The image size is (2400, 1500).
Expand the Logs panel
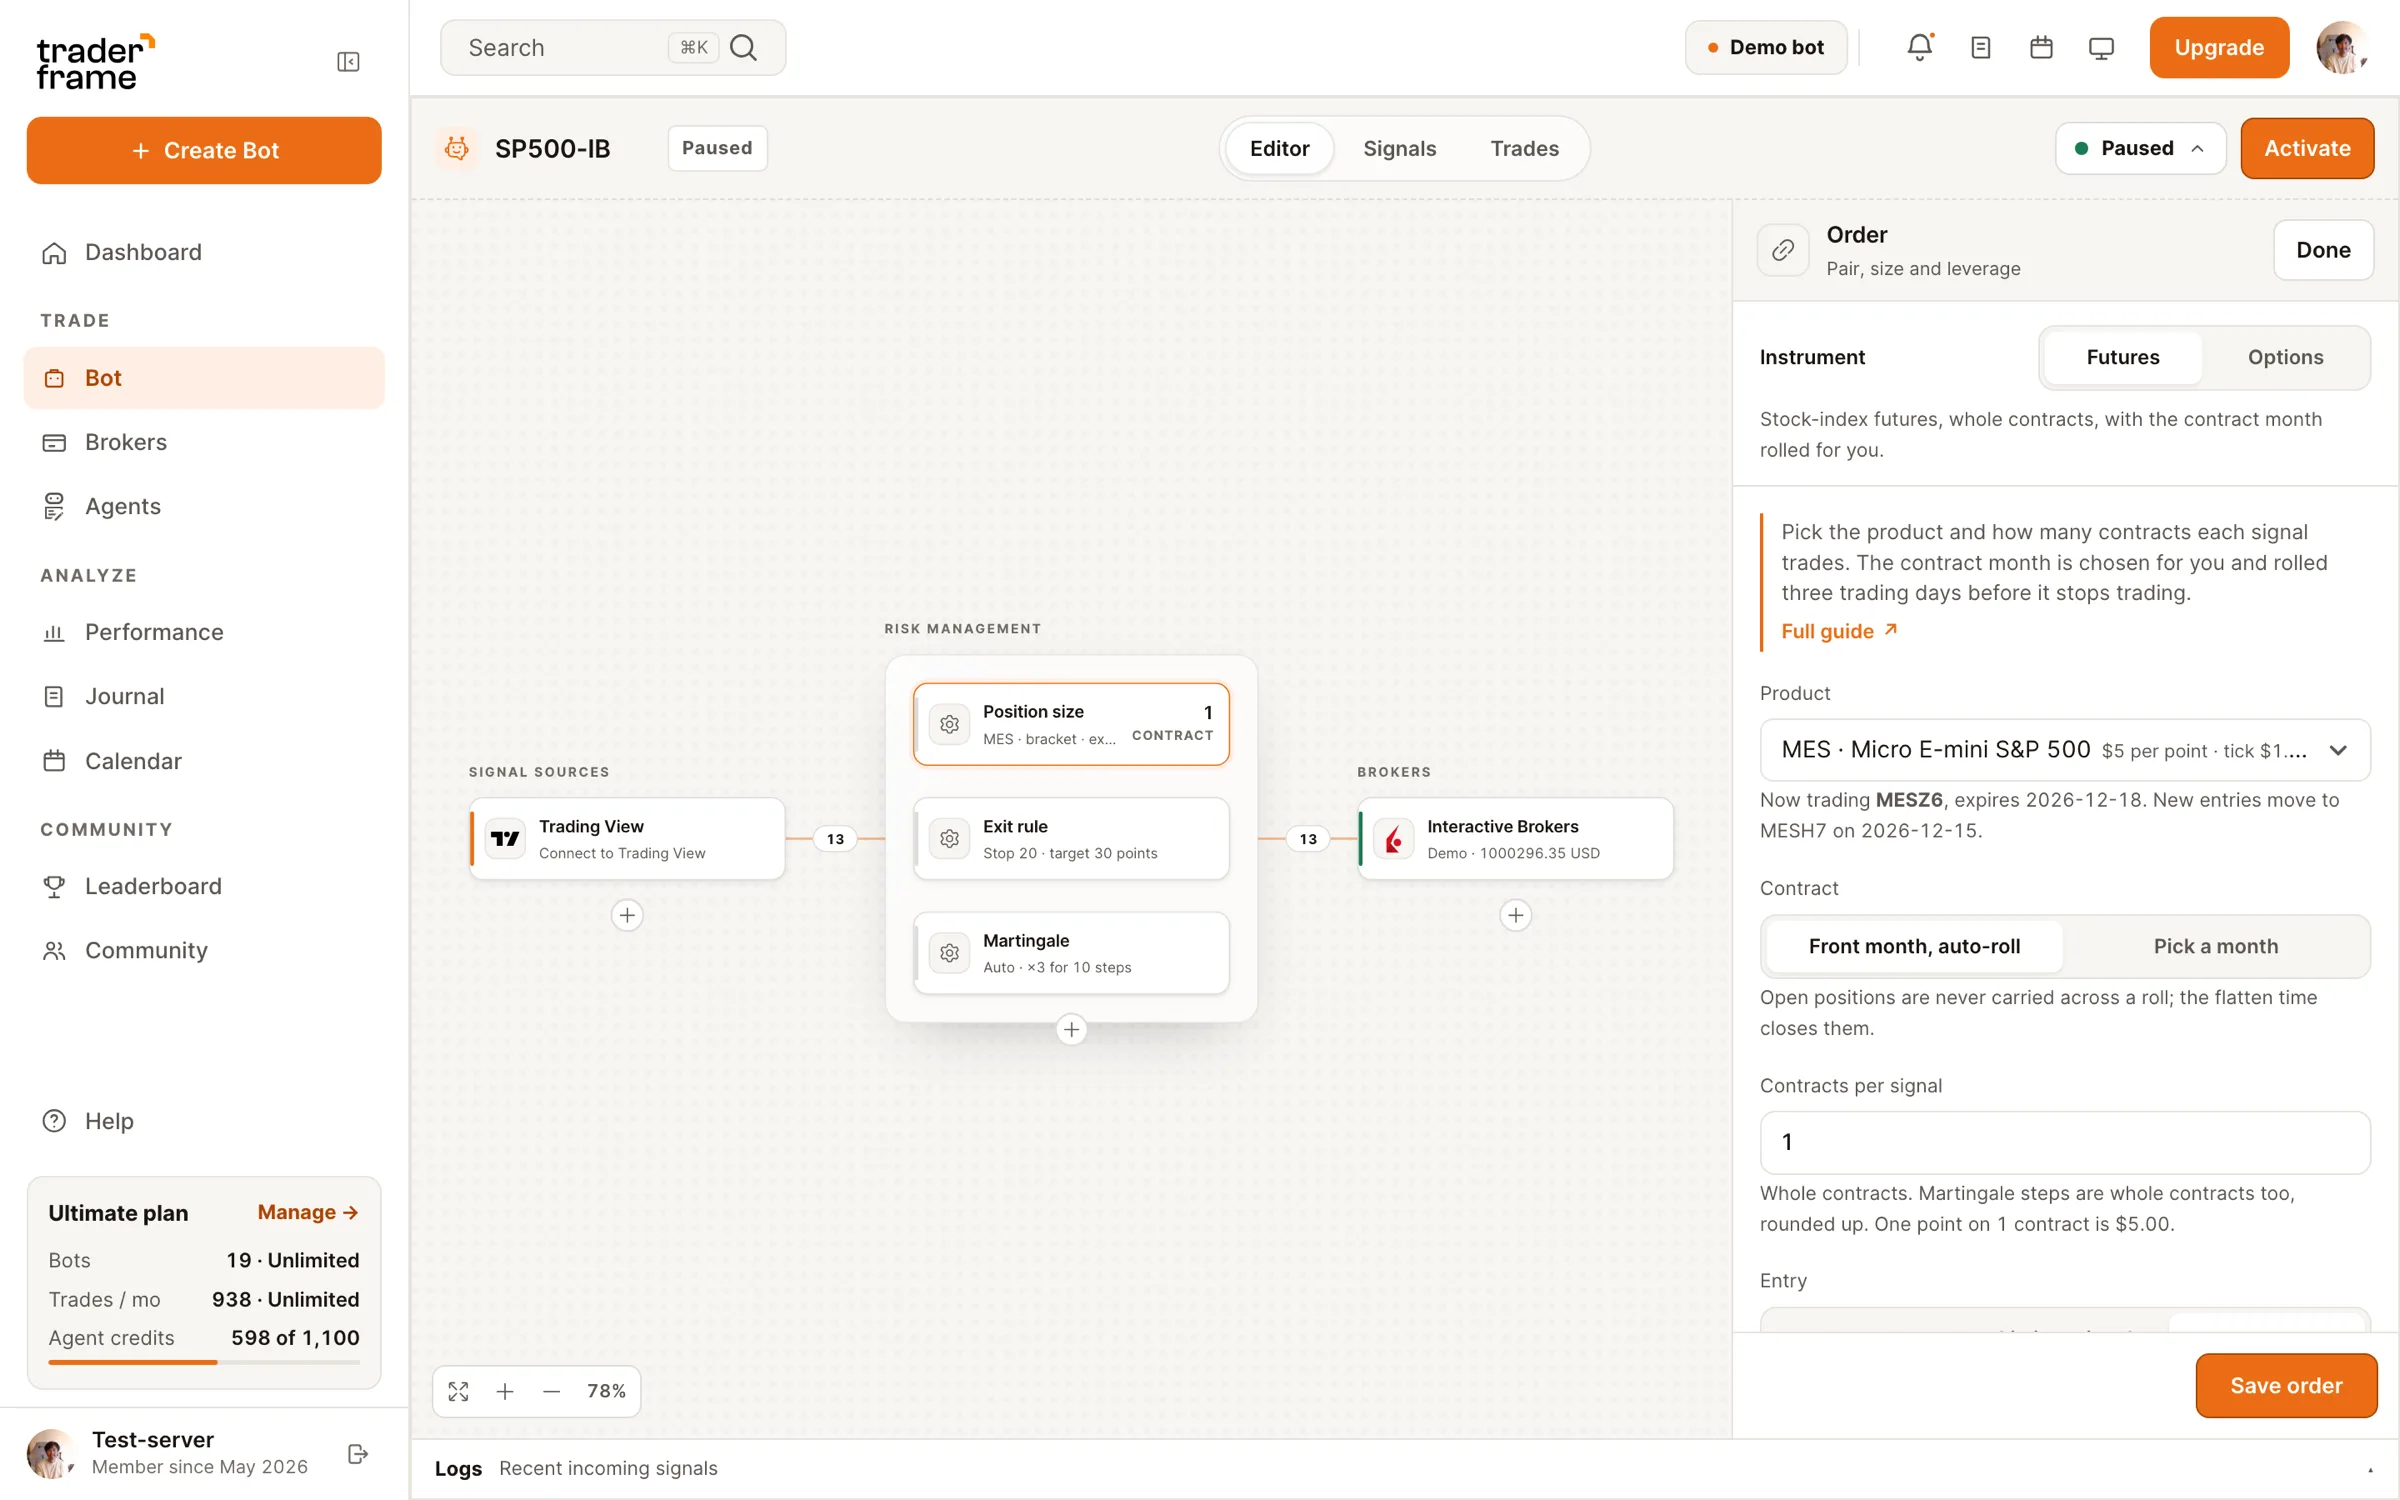(2370, 1469)
